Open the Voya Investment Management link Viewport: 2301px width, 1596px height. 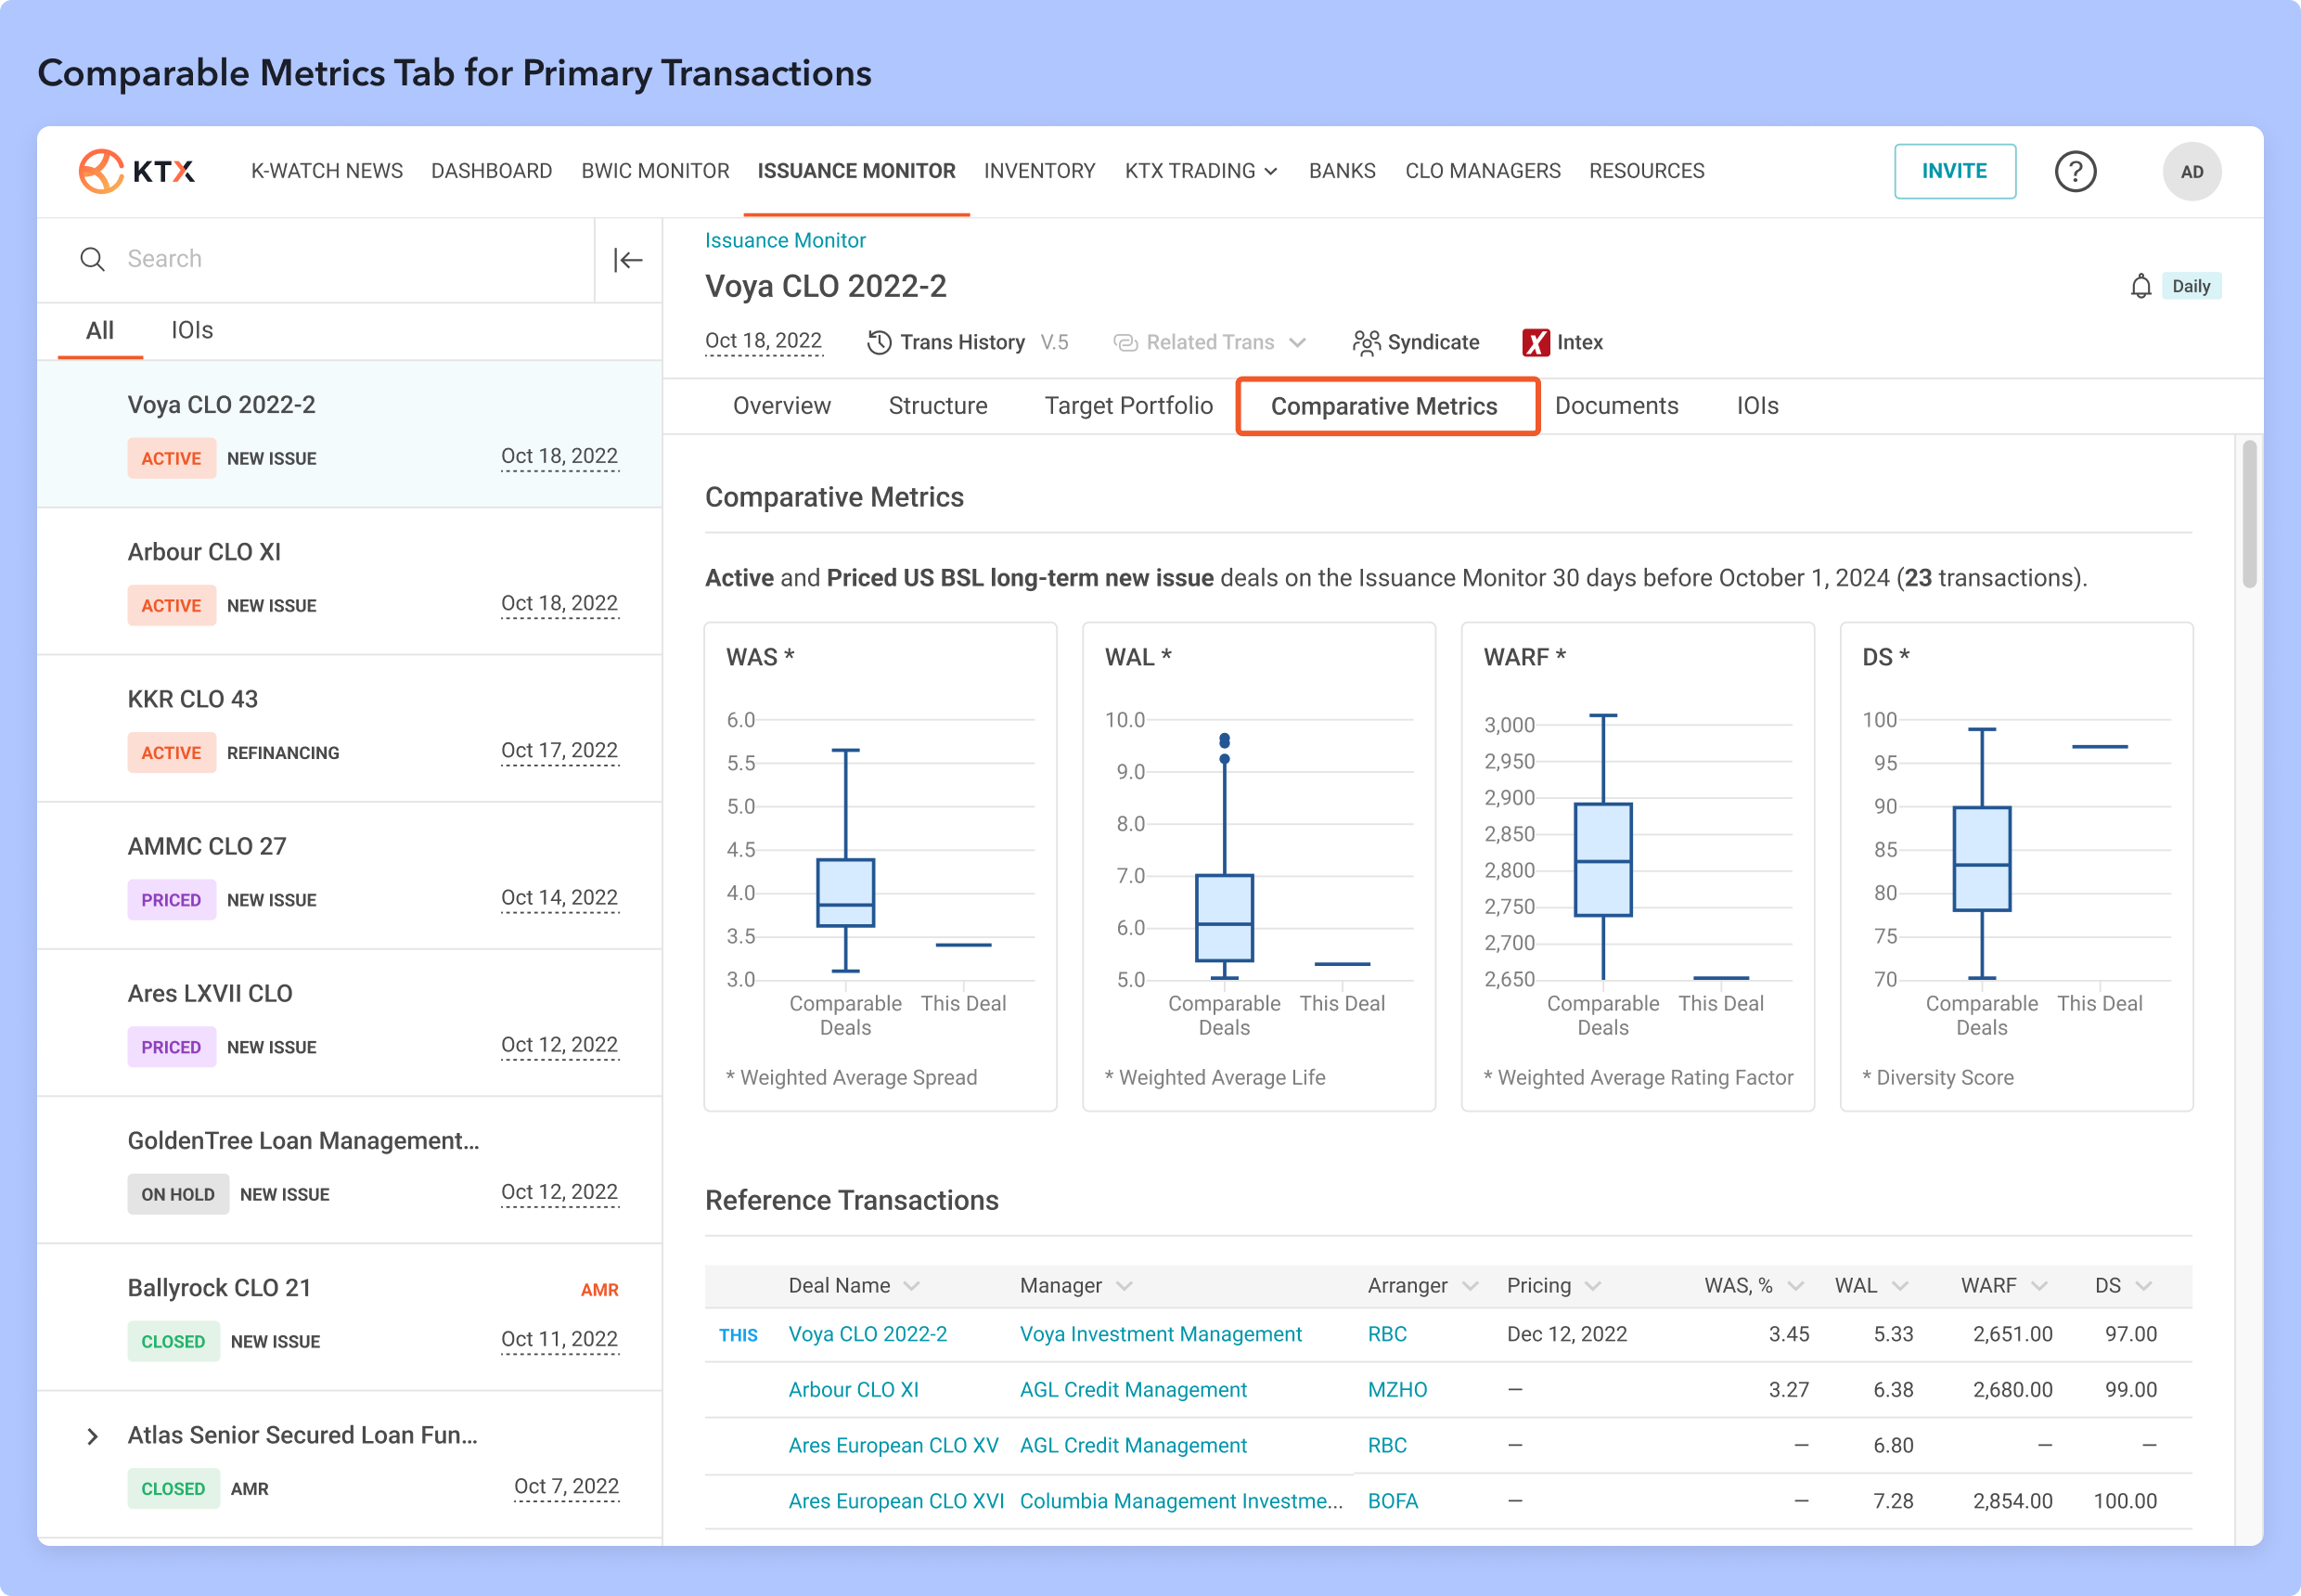1160,1334
